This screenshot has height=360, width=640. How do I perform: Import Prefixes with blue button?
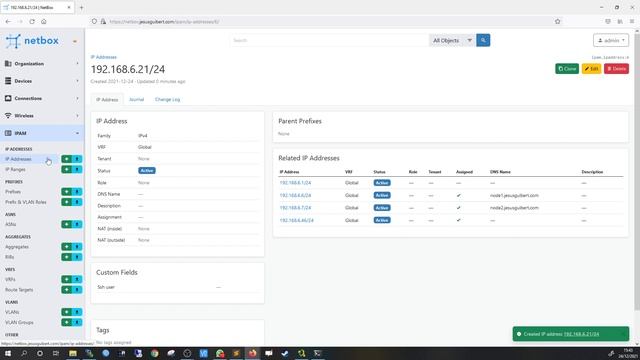(x=77, y=192)
